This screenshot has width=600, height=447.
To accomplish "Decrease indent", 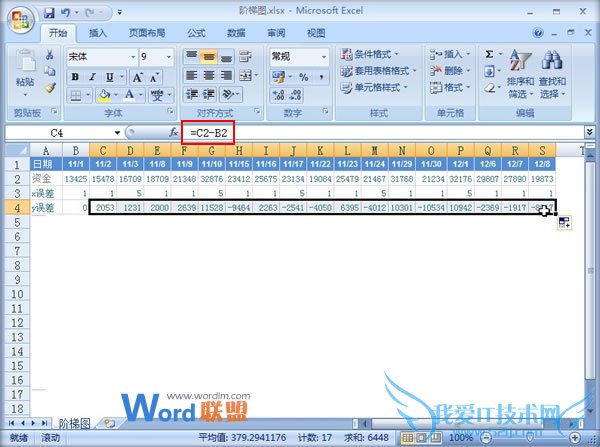I will (x=191, y=94).
